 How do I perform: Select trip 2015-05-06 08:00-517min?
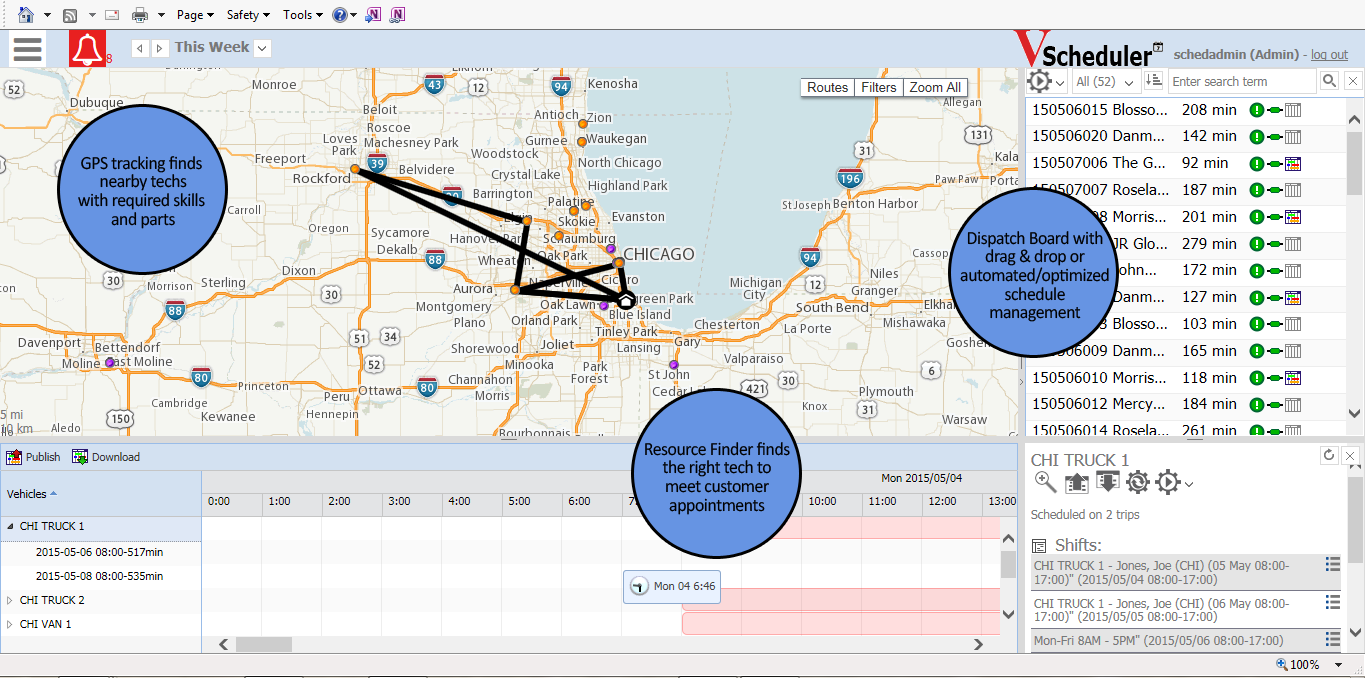point(99,552)
